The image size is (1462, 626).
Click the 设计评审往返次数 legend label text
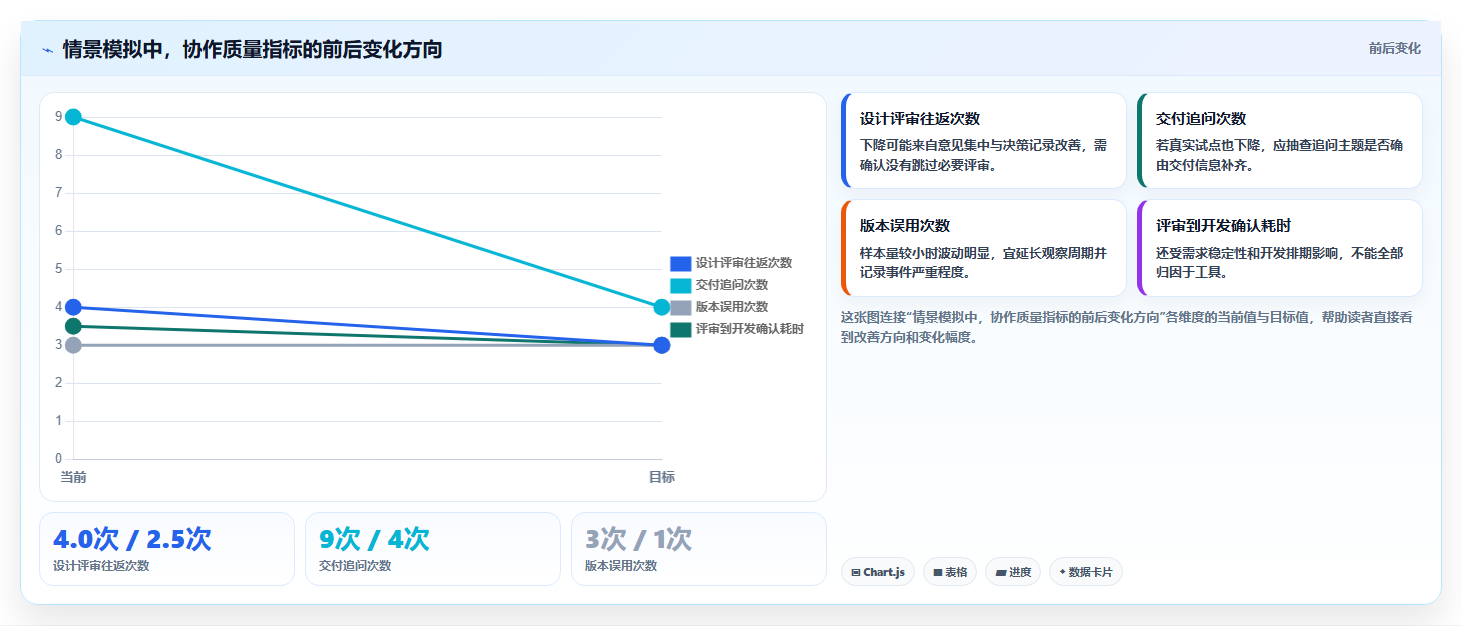pos(744,263)
